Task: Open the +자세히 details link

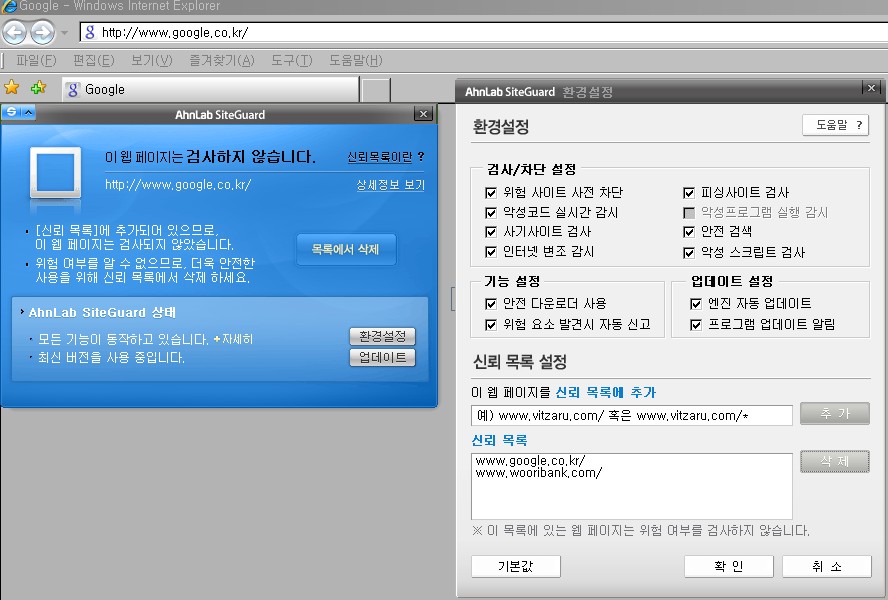Action: 233,339
